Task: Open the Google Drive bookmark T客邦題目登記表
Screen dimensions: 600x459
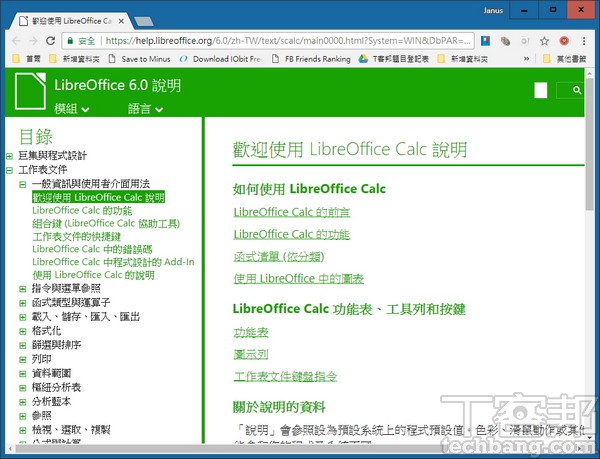Action: click(x=393, y=59)
